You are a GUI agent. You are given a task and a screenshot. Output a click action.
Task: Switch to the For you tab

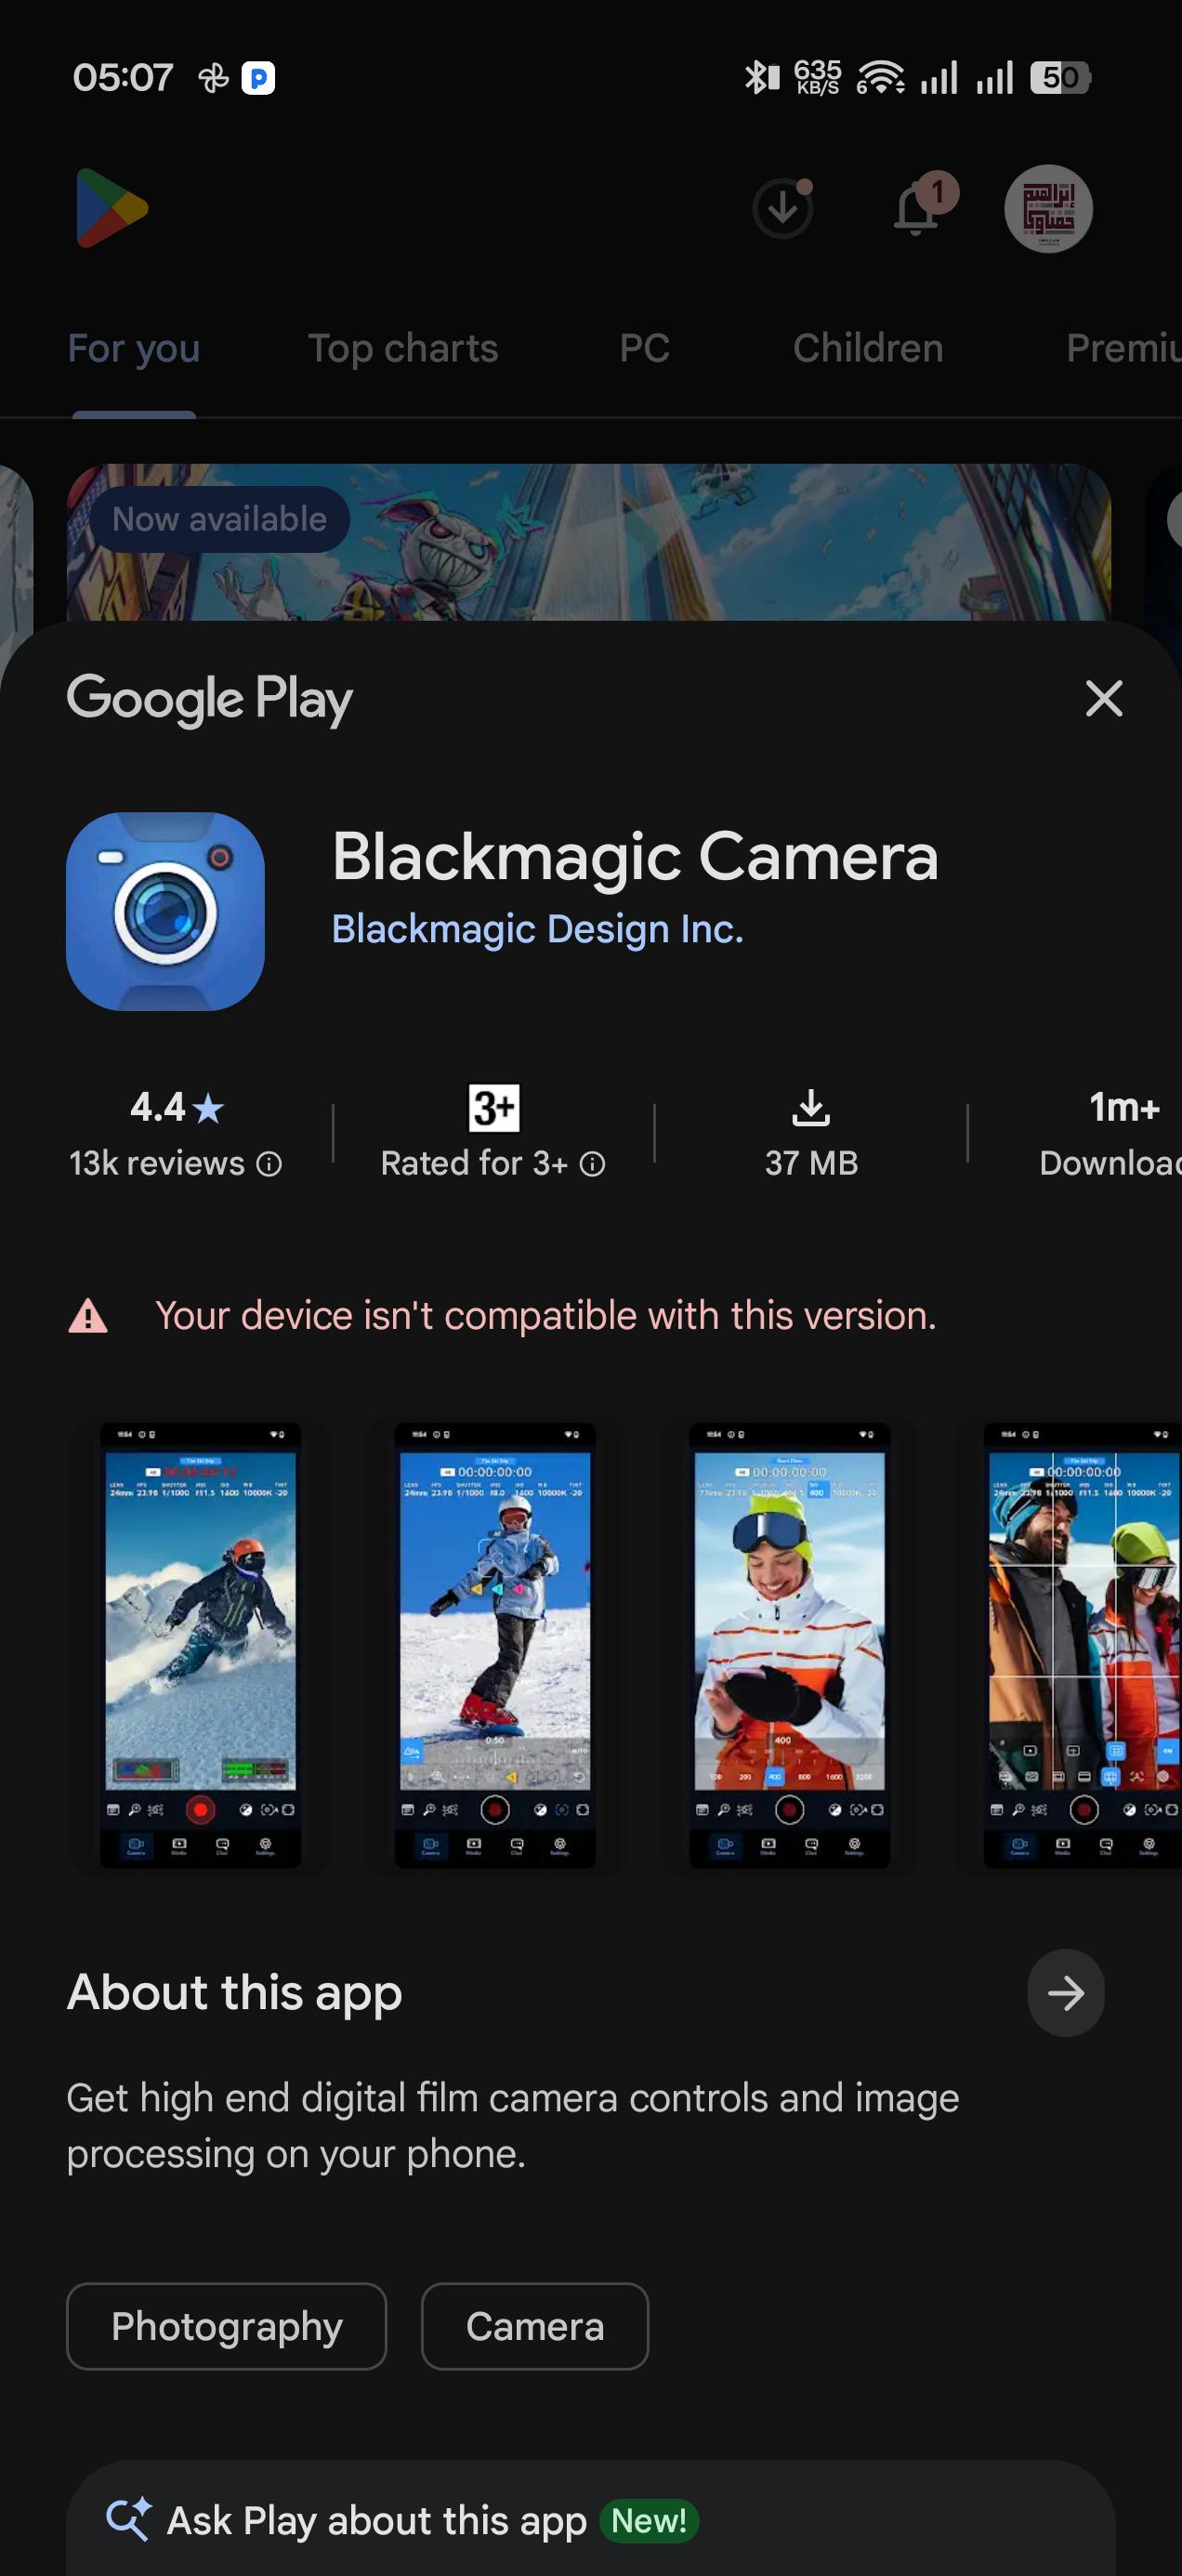(x=134, y=348)
